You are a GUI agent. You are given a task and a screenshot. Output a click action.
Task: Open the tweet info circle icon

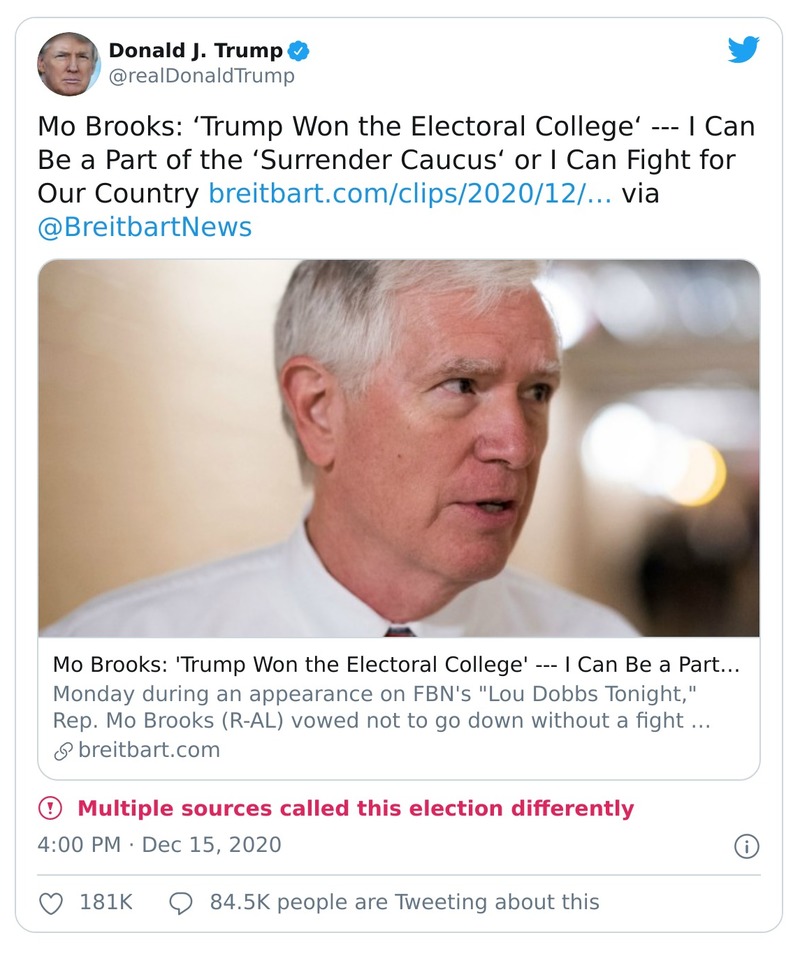(x=746, y=846)
